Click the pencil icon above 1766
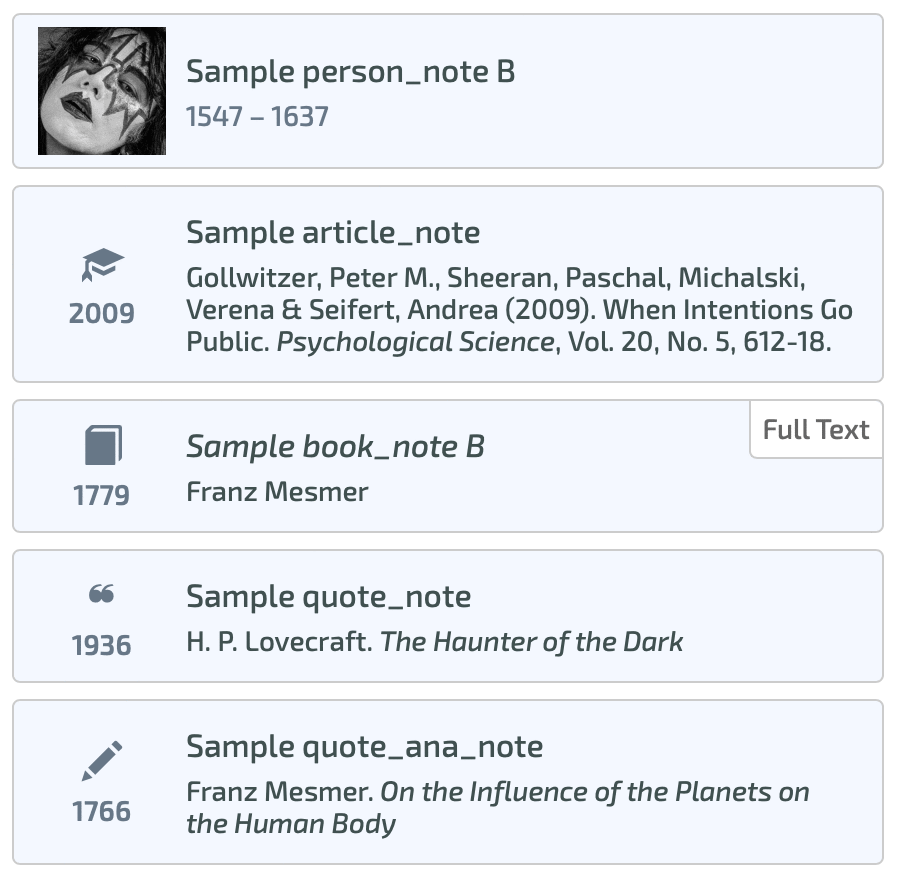The height and width of the screenshot is (878, 897). pyautogui.click(x=101, y=761)
